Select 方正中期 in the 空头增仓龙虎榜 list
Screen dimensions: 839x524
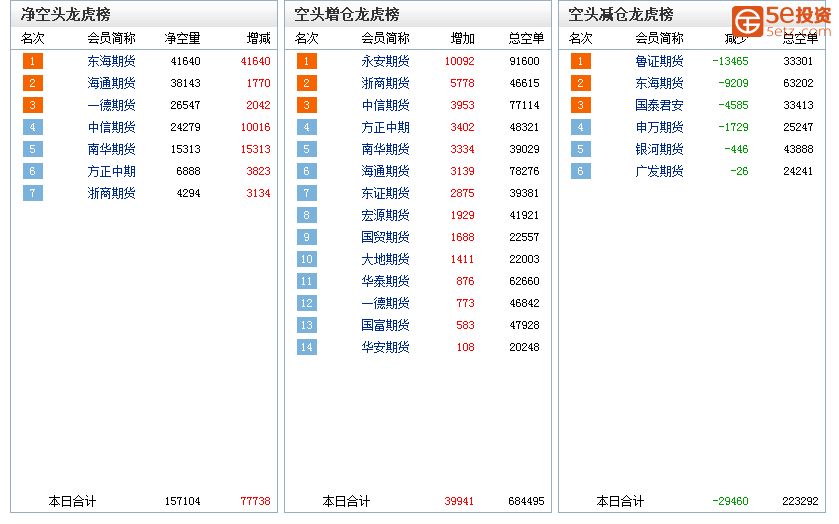click(385, 127)
